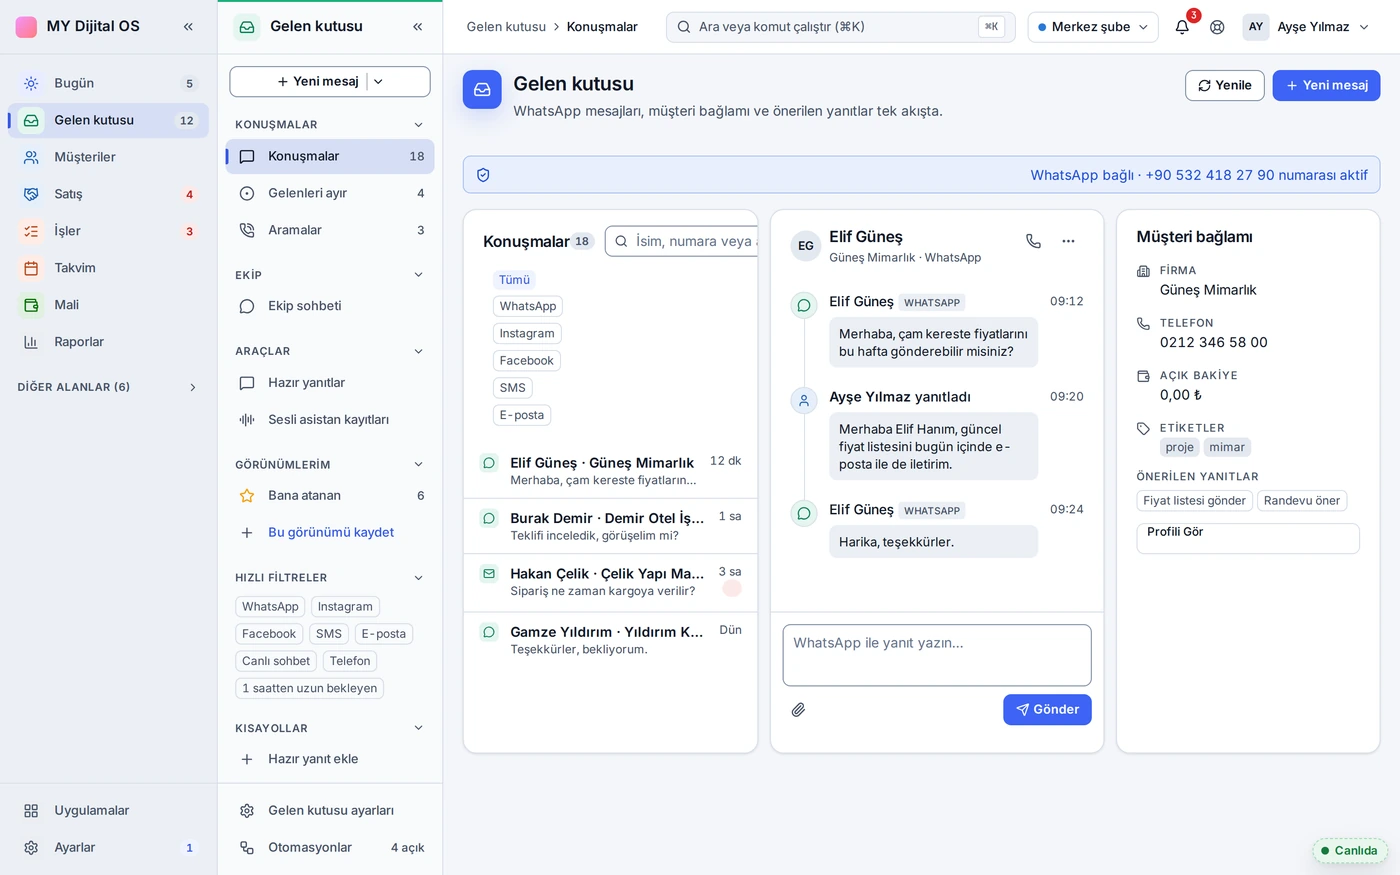The width and height of the screenshot is (1400, 875).
Task: Go to Müşteriler in the sidebar
Action: pos(108,157)
